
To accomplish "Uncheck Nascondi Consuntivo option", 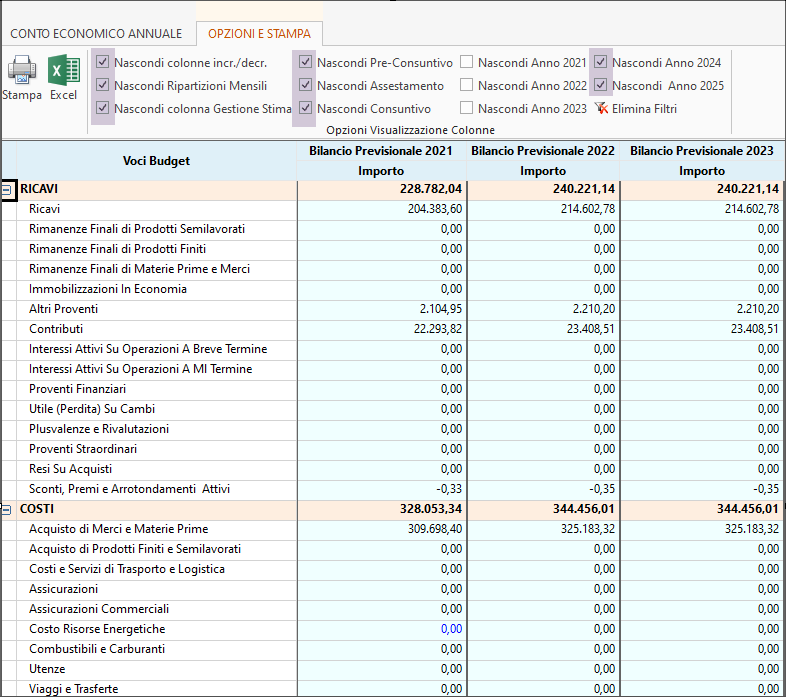I will tap(305, 108).
